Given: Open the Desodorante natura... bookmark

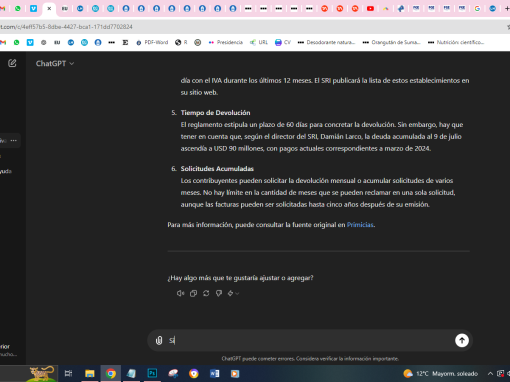Looking at the screenshot, I should (326, 42).
